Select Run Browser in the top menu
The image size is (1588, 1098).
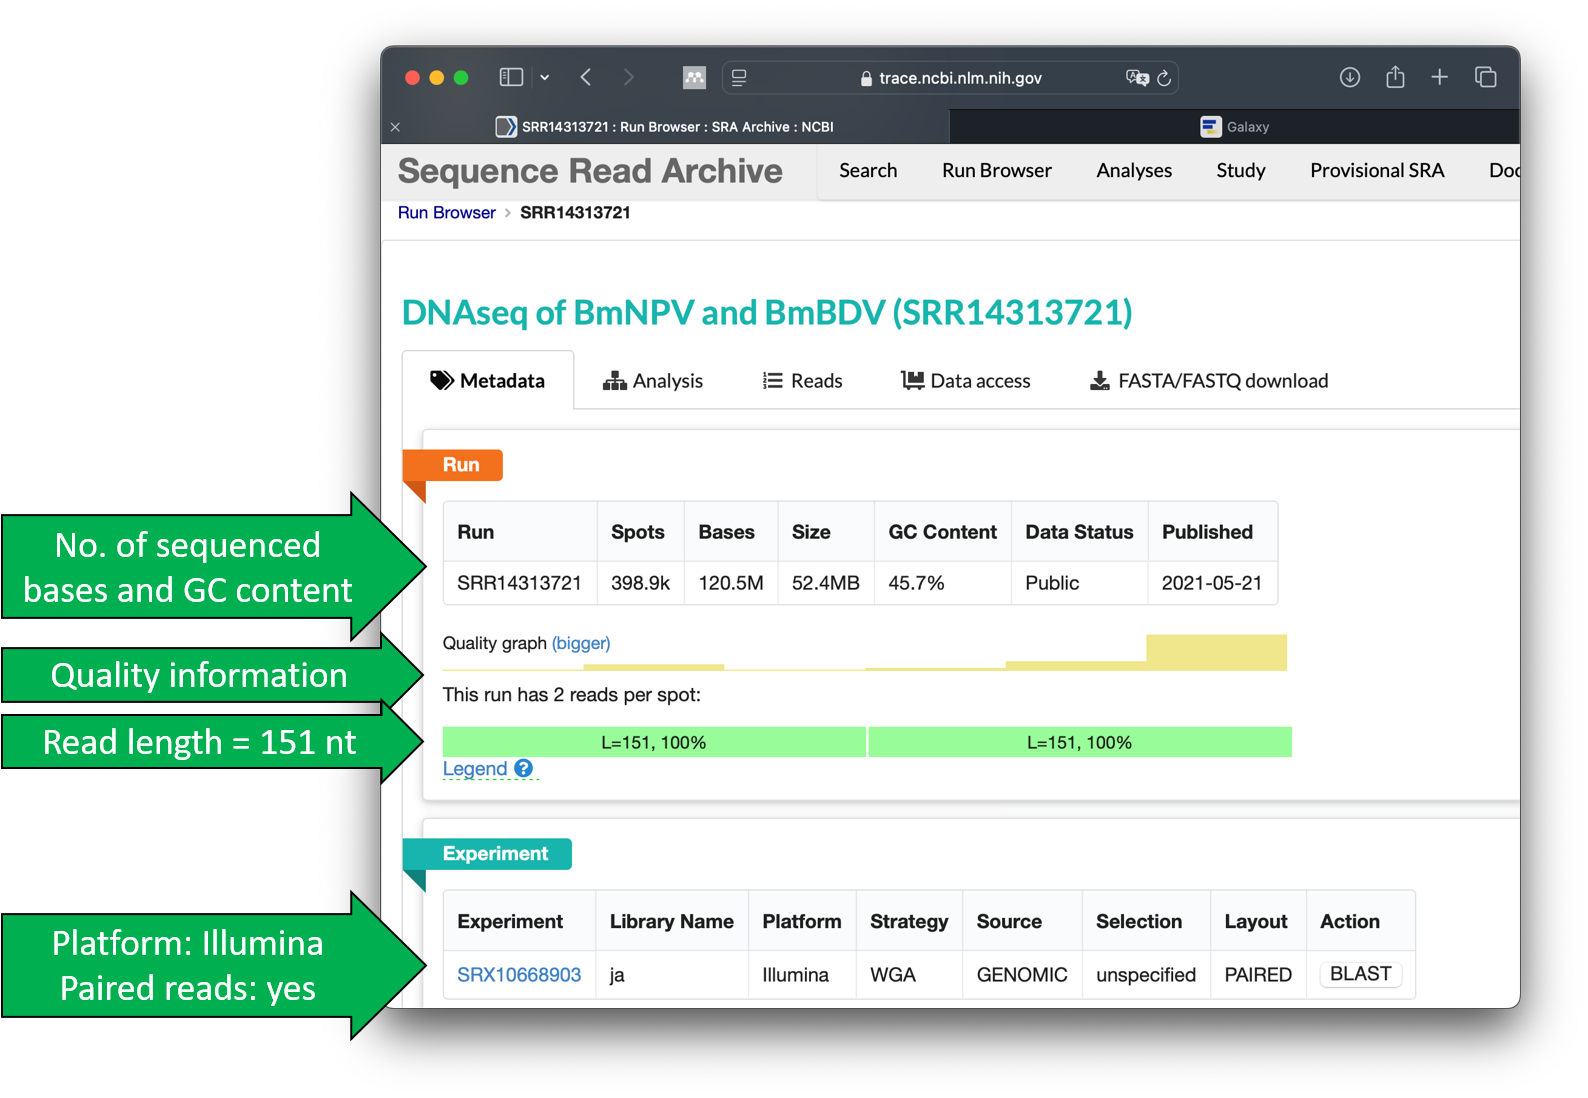996,171
